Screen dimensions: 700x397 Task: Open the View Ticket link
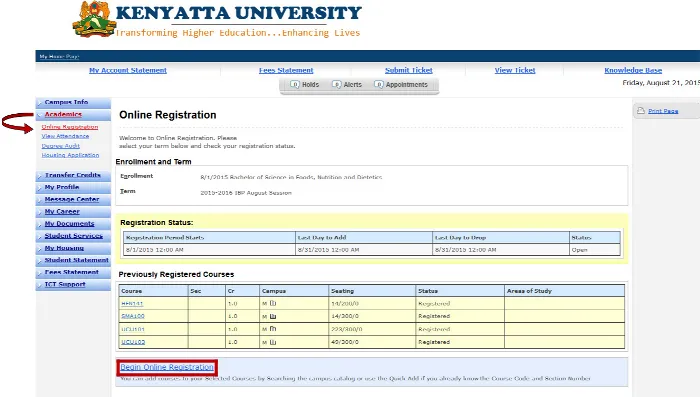515,70
